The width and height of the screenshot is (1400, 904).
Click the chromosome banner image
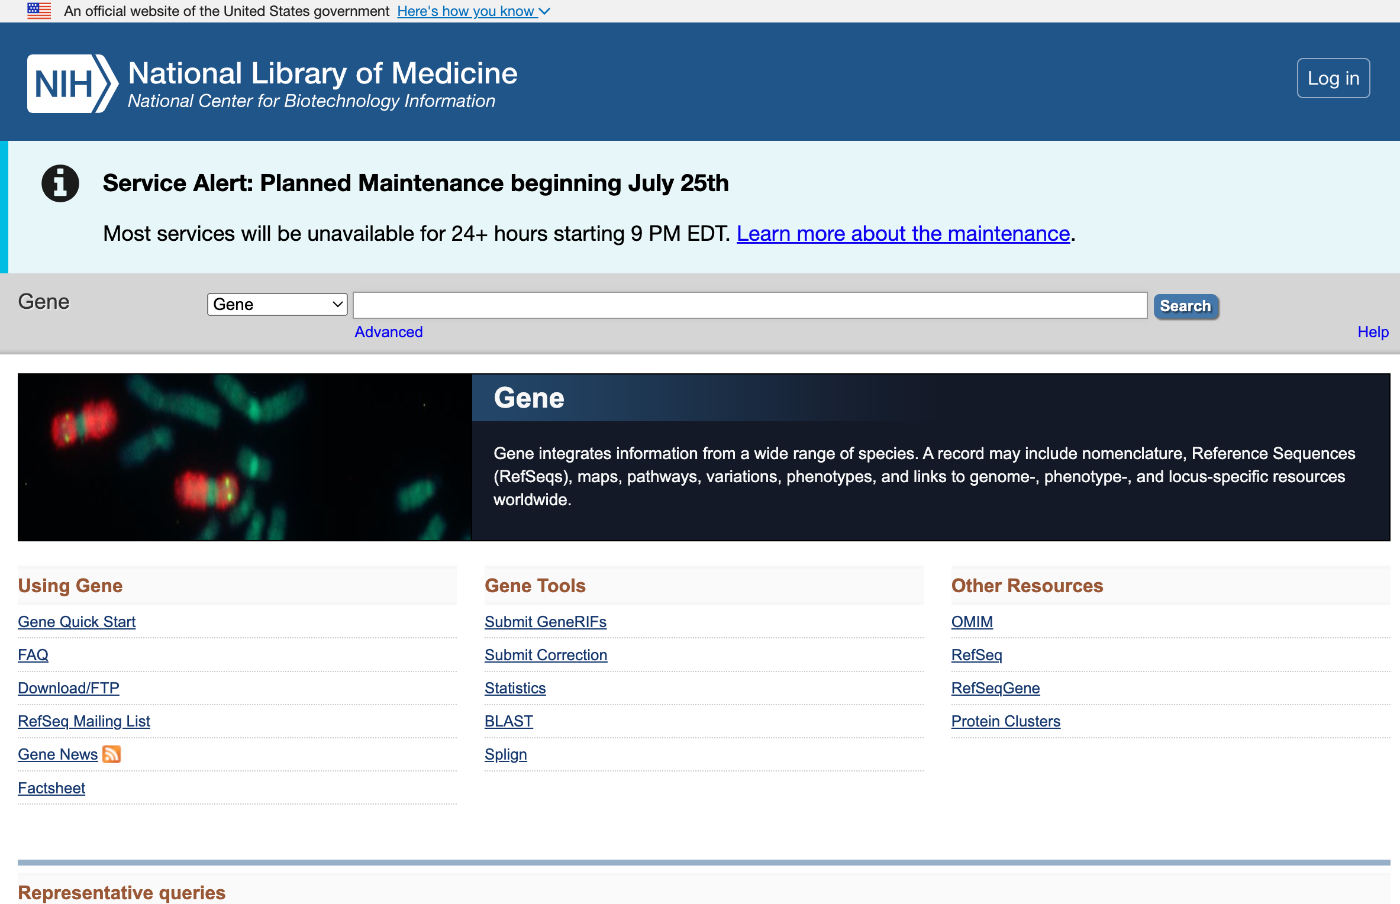[x=245, y=457]
